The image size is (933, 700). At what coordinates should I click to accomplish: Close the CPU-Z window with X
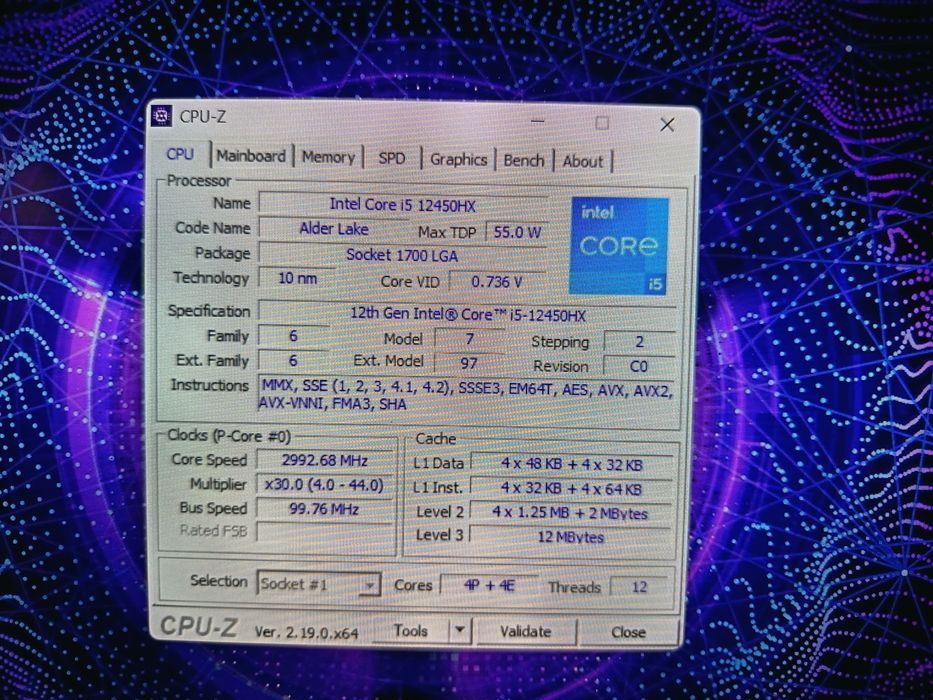tap(667, 124)
